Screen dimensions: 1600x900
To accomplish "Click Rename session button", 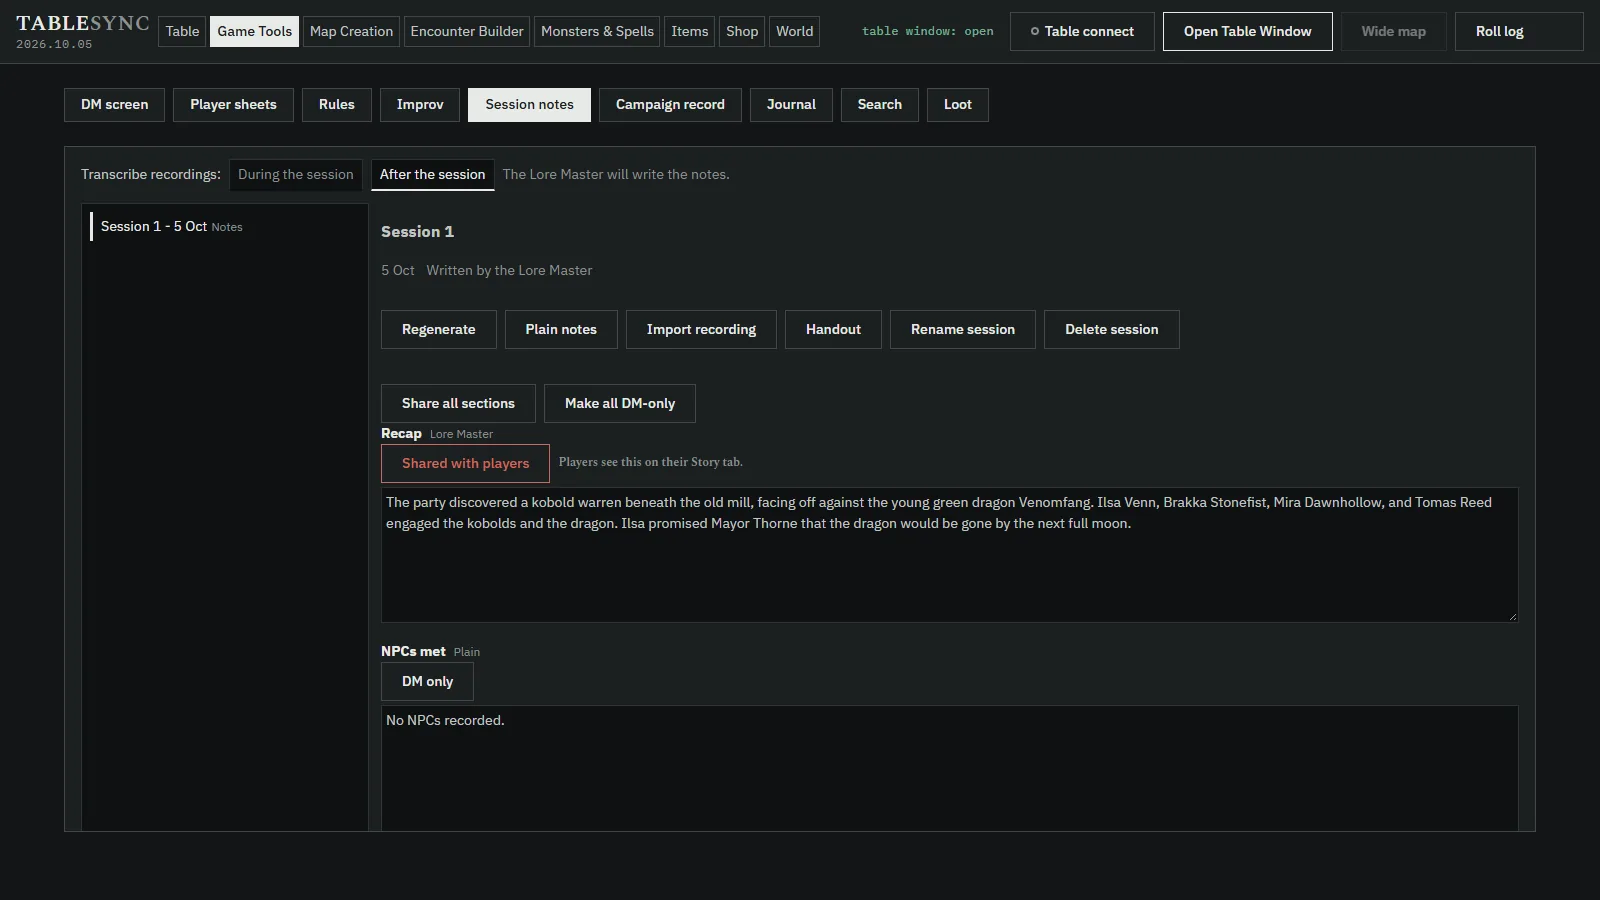I will tap(962, 329).
